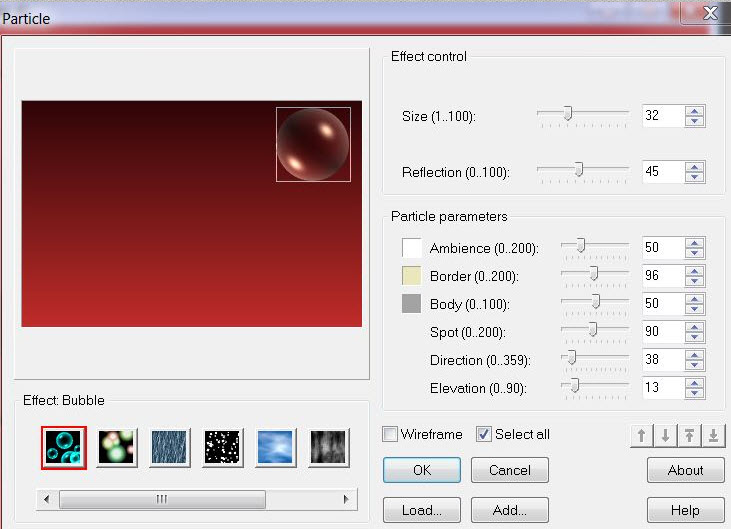Click the Load... button
The width and height of the screenshot is (731, 529).
pos(422,510)
